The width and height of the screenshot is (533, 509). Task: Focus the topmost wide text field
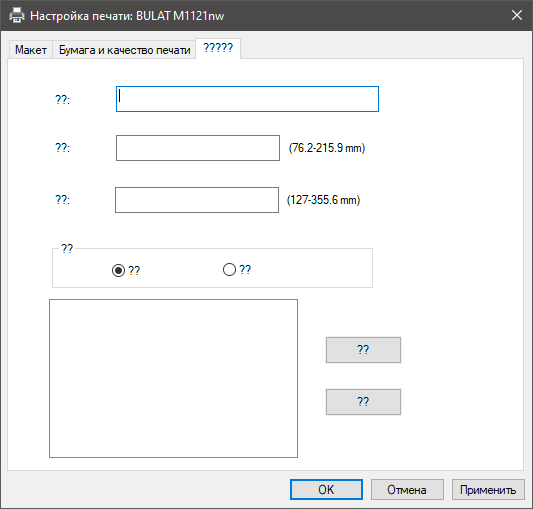[x=247, y=99]
